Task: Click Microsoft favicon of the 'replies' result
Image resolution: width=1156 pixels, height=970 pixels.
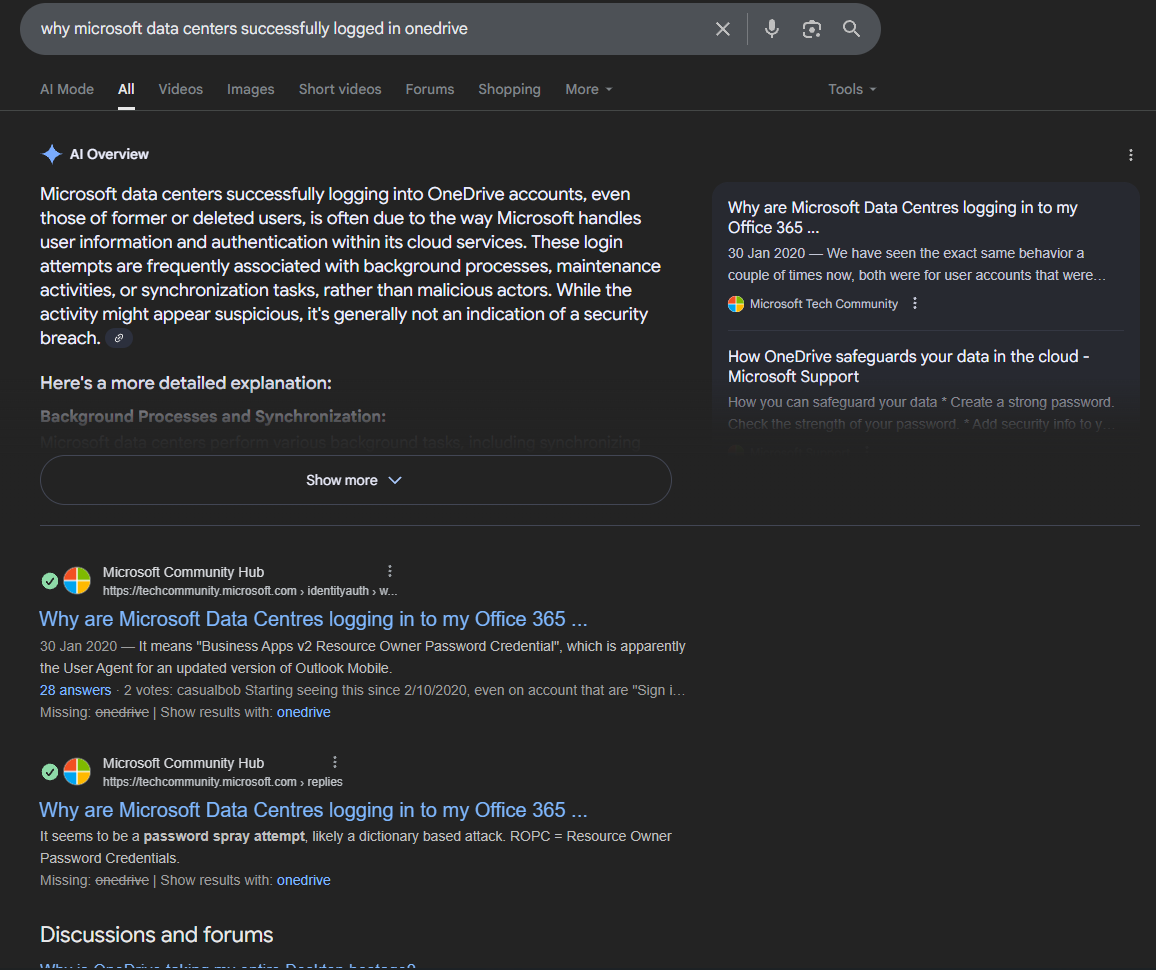Action: click(x=77, y=772)
